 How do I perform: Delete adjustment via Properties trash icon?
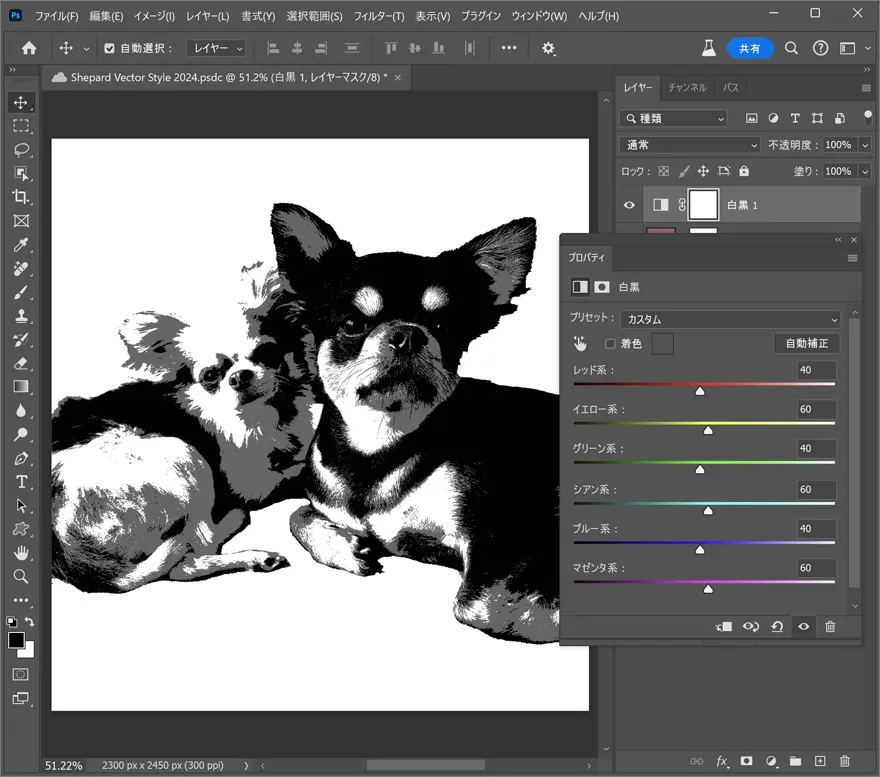pos(829,627)
